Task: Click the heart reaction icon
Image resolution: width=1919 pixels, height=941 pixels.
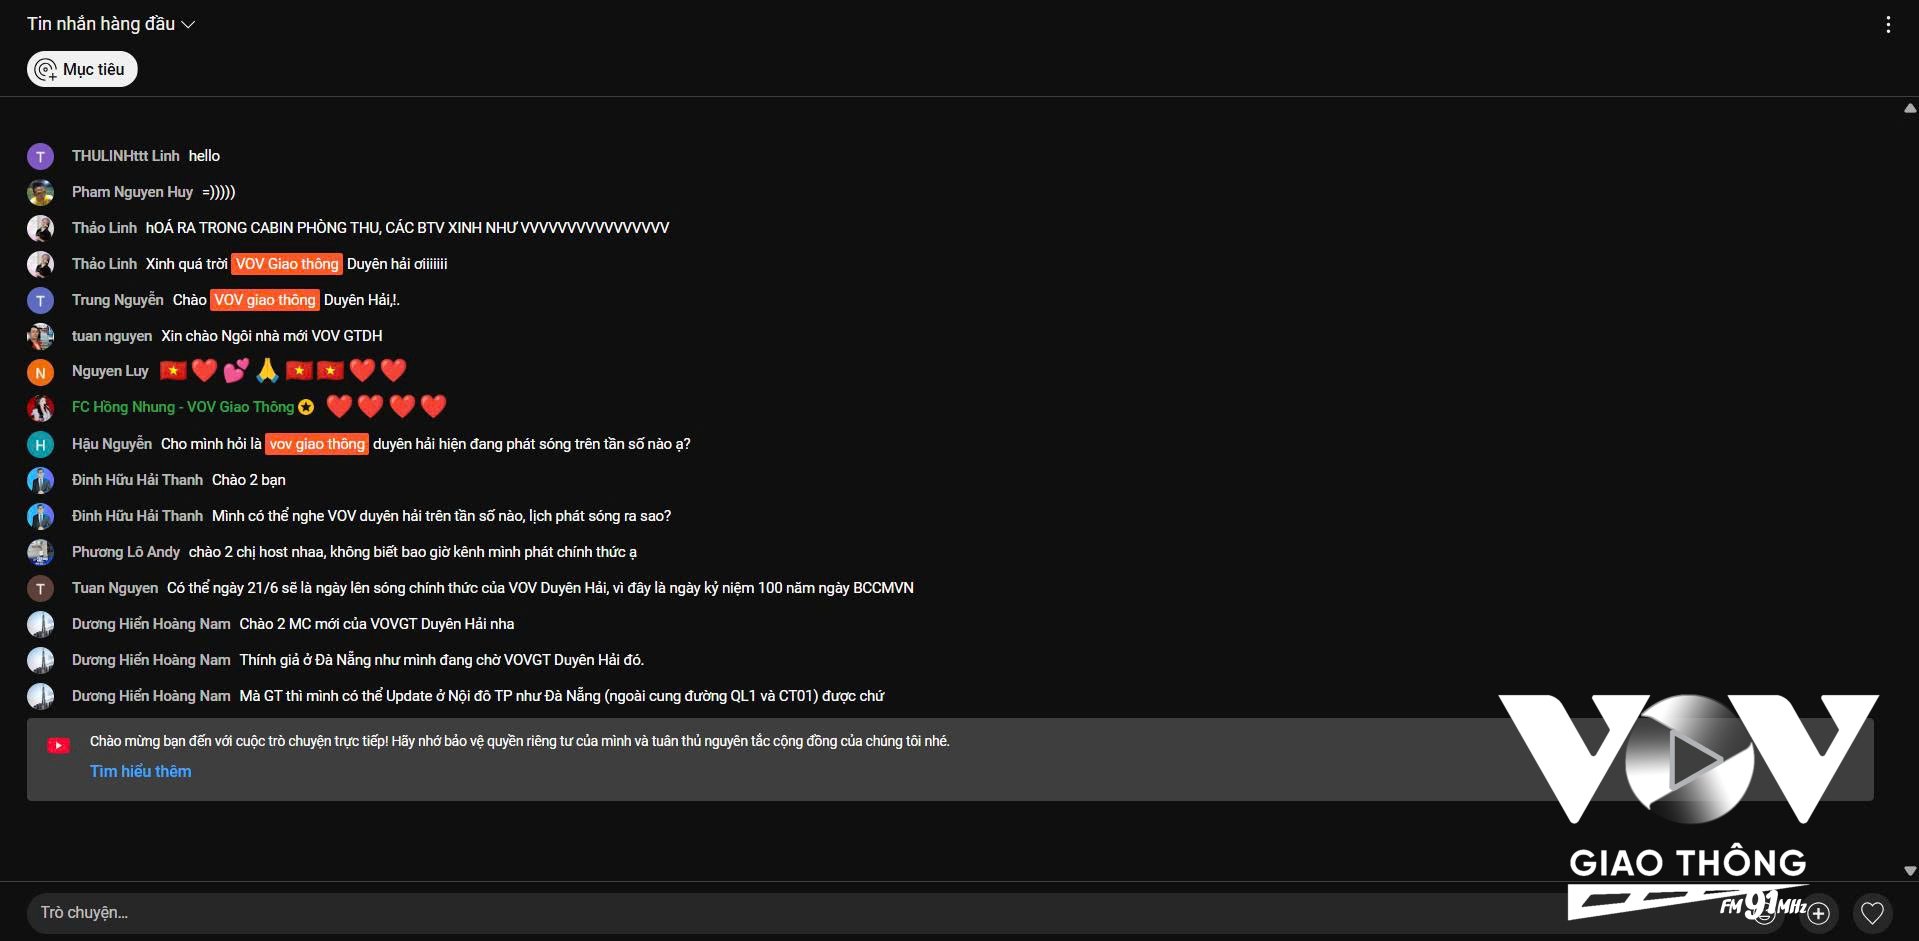Action: [x=1872, y=913]
